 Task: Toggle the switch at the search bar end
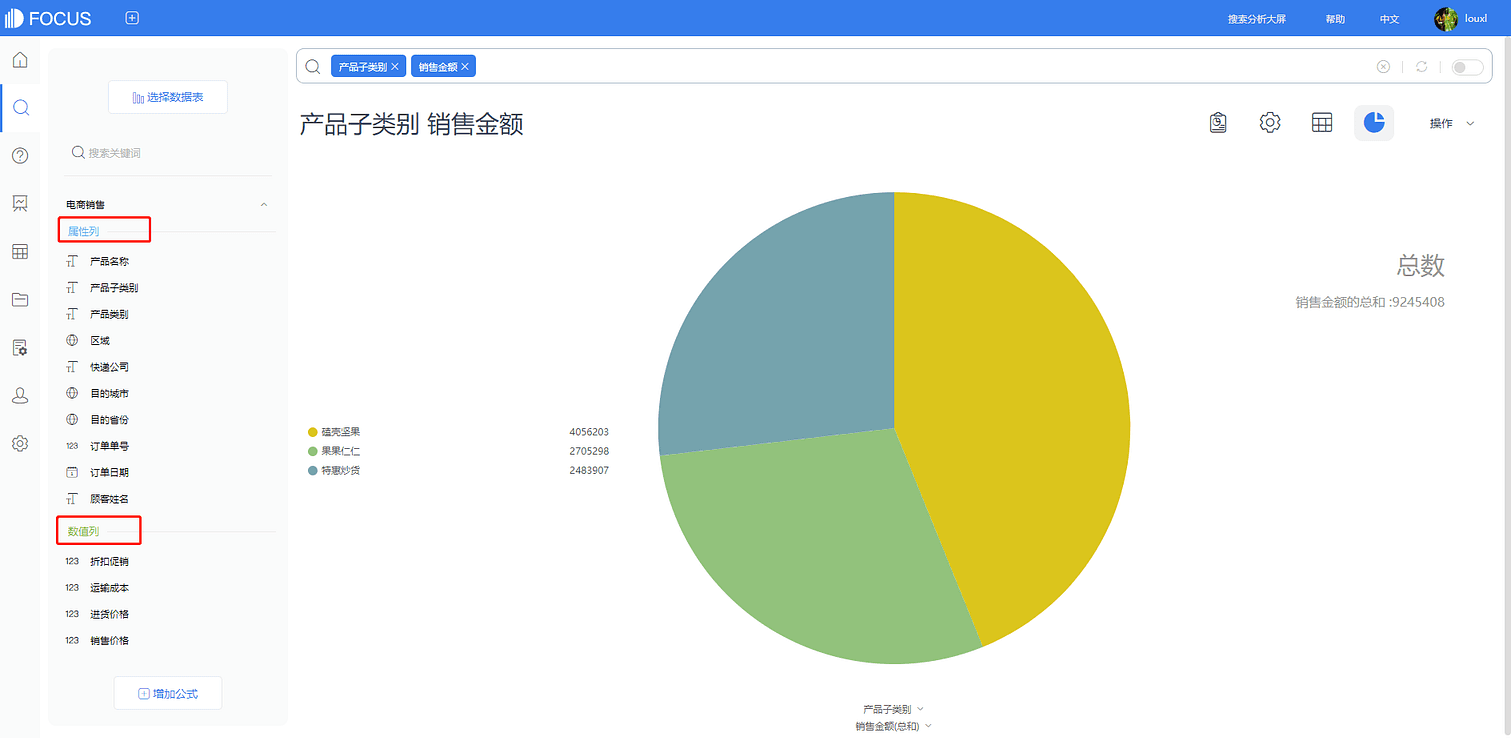pos(1467,67)
